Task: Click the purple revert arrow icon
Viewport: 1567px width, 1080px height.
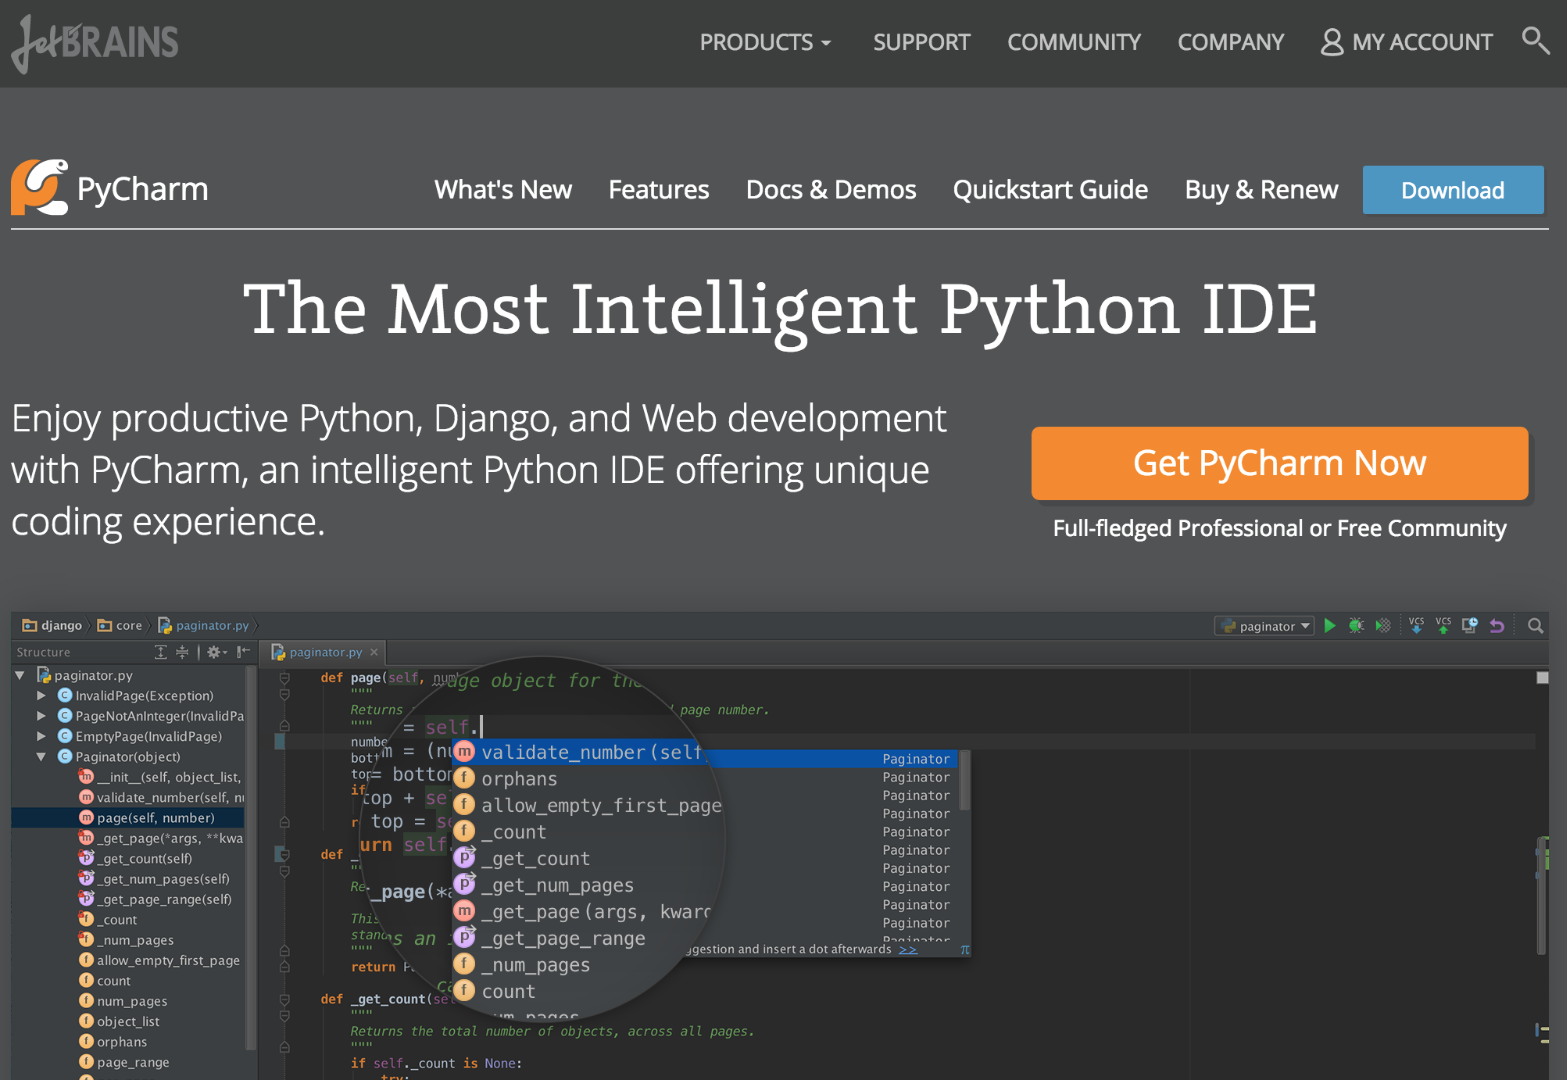Action: pyautogui.click(x=1497, y=626)
